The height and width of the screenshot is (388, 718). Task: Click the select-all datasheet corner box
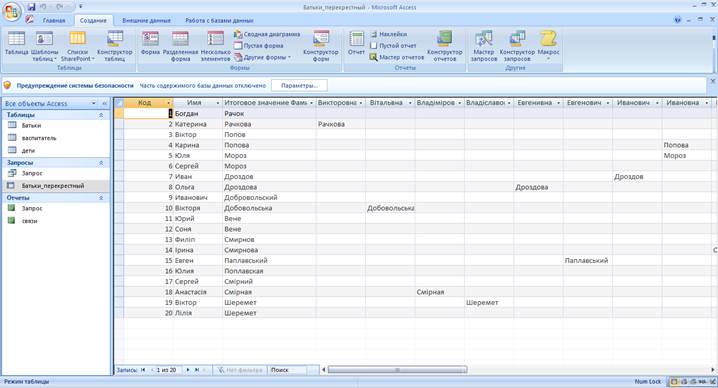pyautogui.click(x=119, y=103)
